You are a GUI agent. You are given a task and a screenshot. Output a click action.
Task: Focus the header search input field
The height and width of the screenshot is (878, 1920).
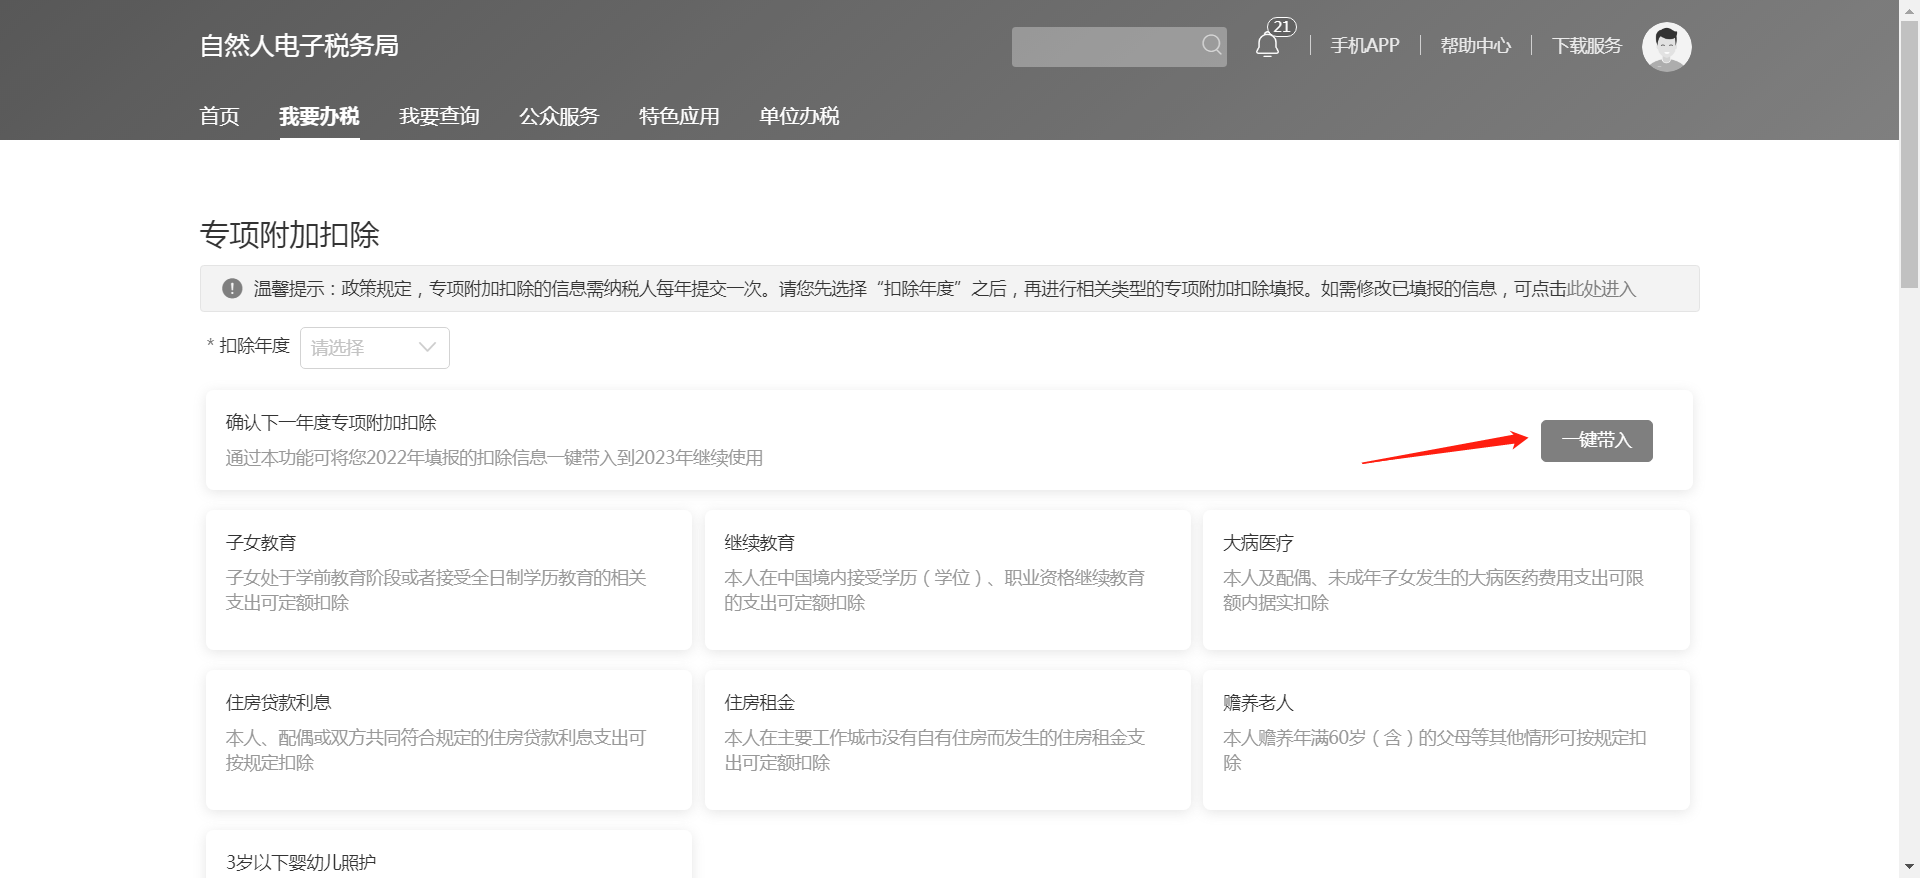coord(1105,47)
